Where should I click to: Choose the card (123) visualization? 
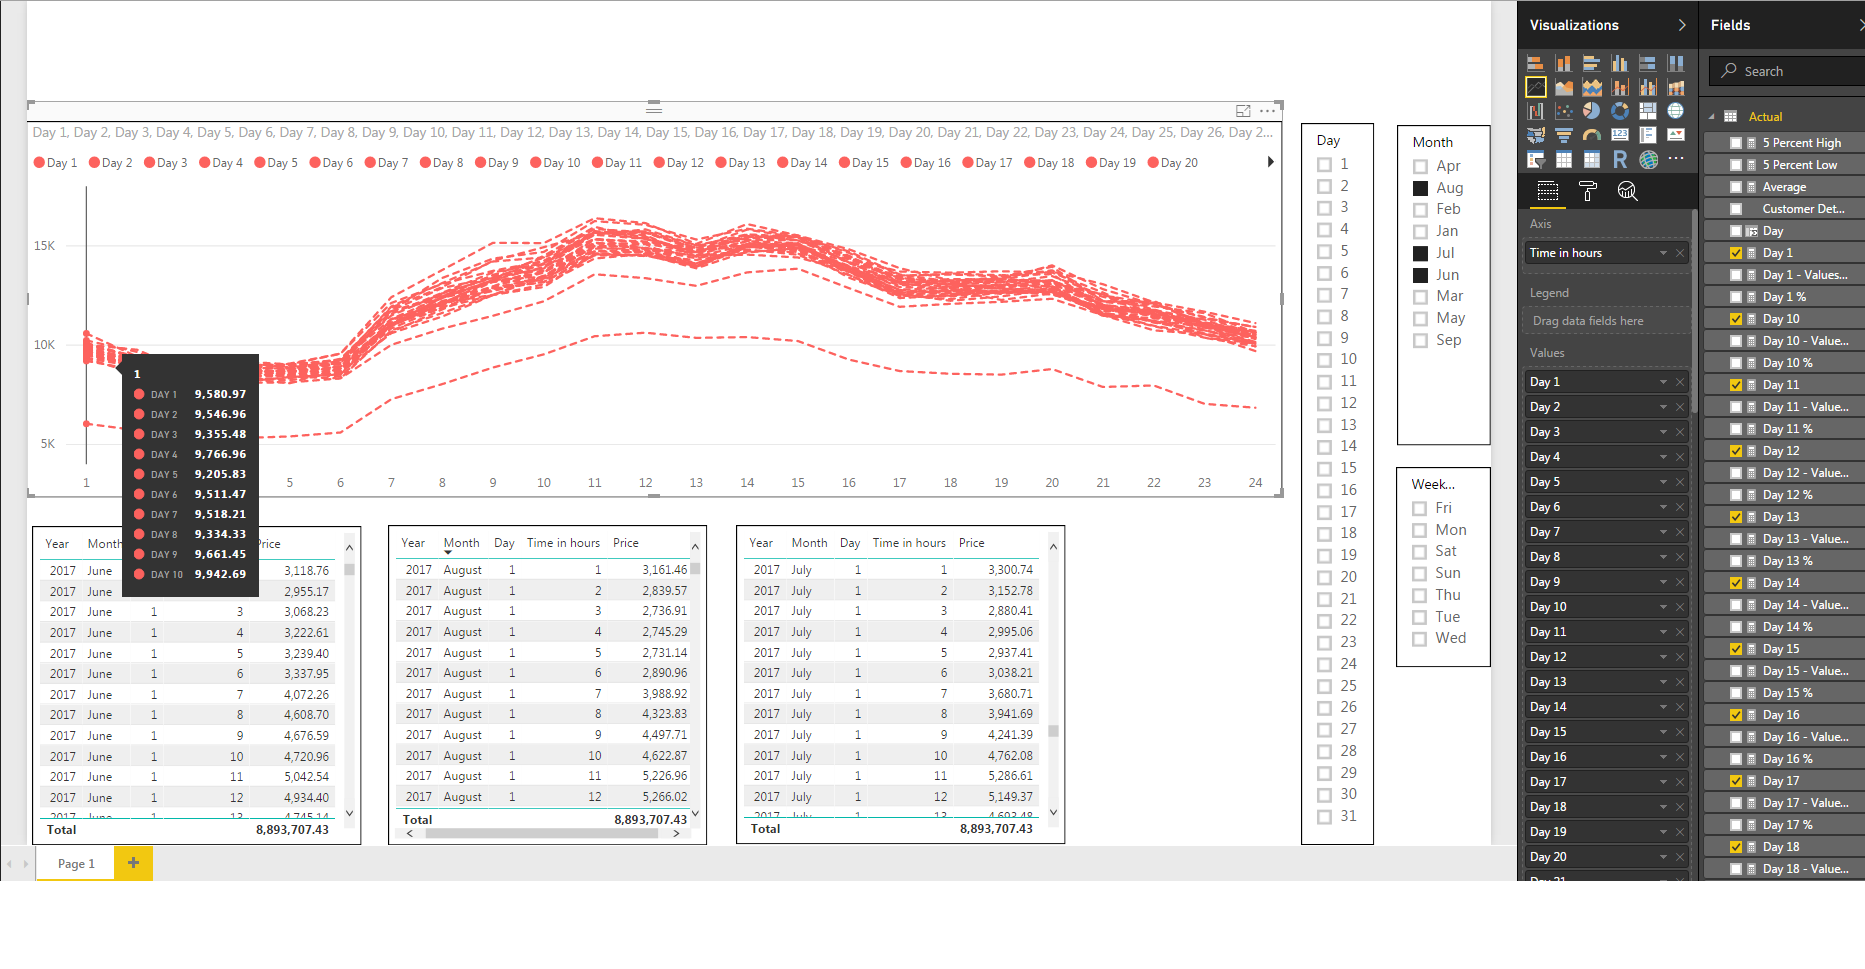click(x=1620, y=135)
